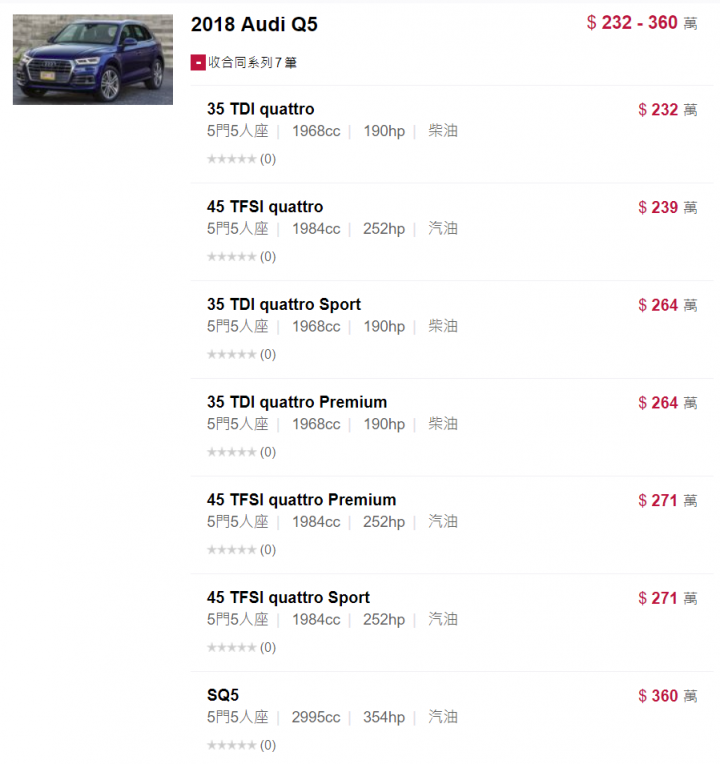Screen dimensions: 720x764
Task: Open the blue Audi Q5 thumbnail photo
Action: click(x=93, y=59)
